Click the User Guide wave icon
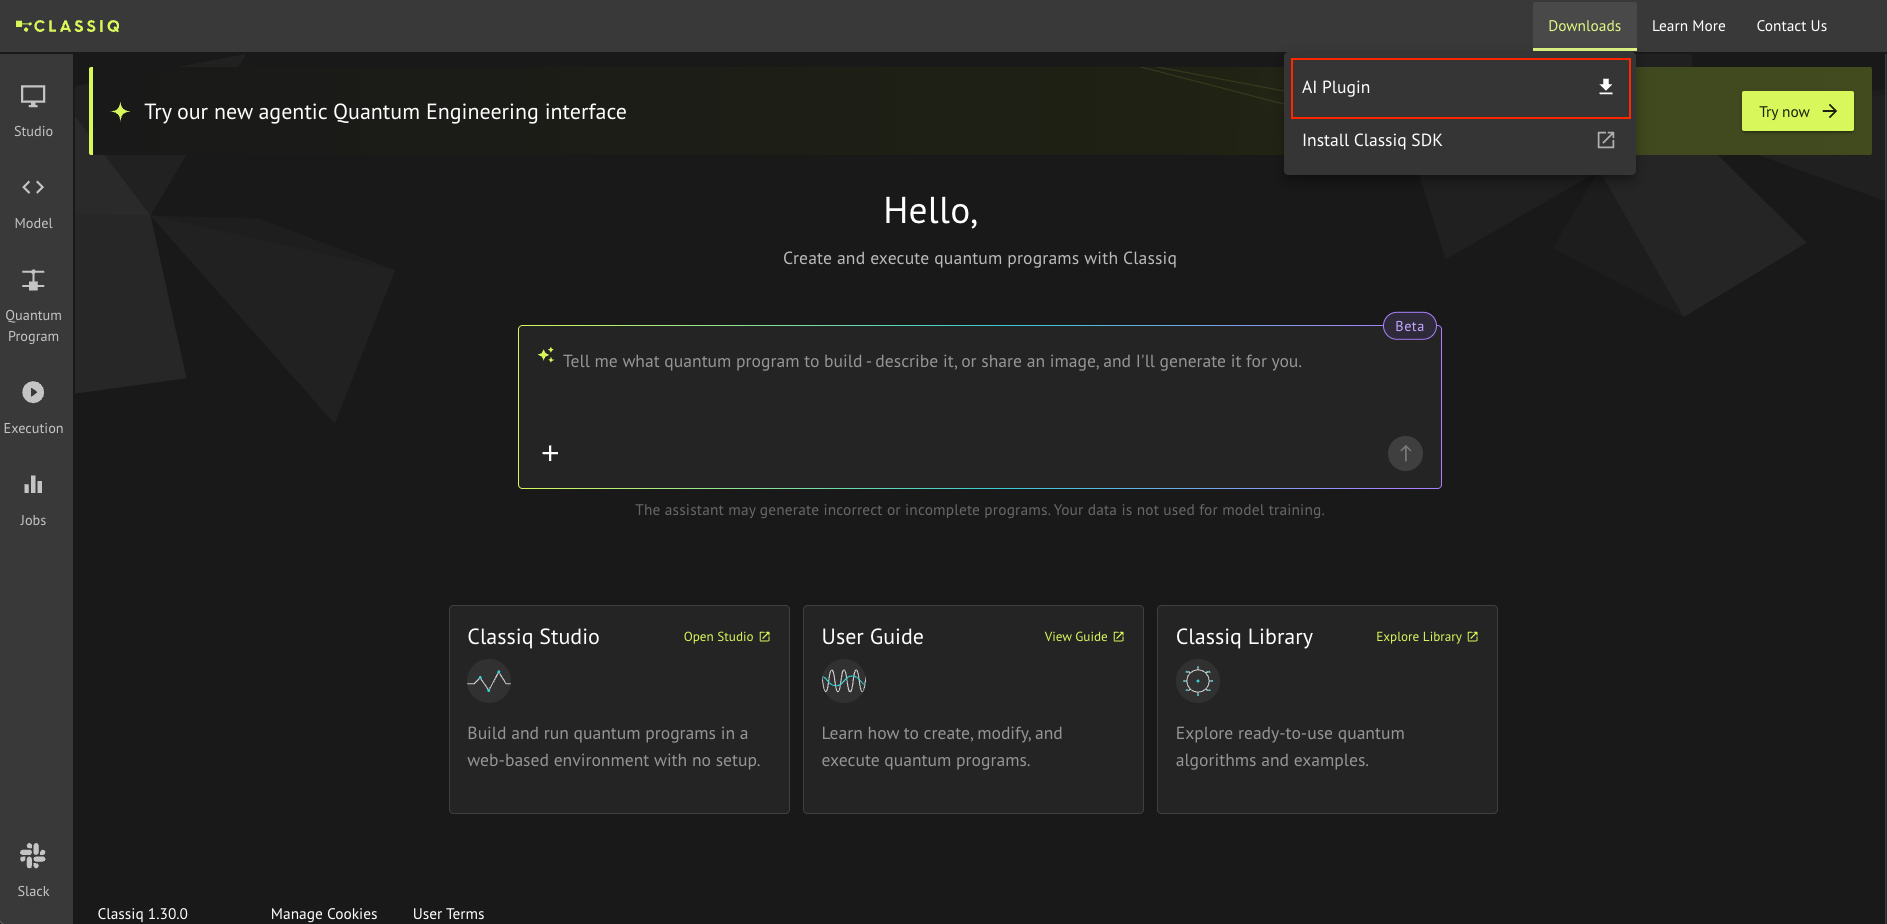 coord(844,681)
